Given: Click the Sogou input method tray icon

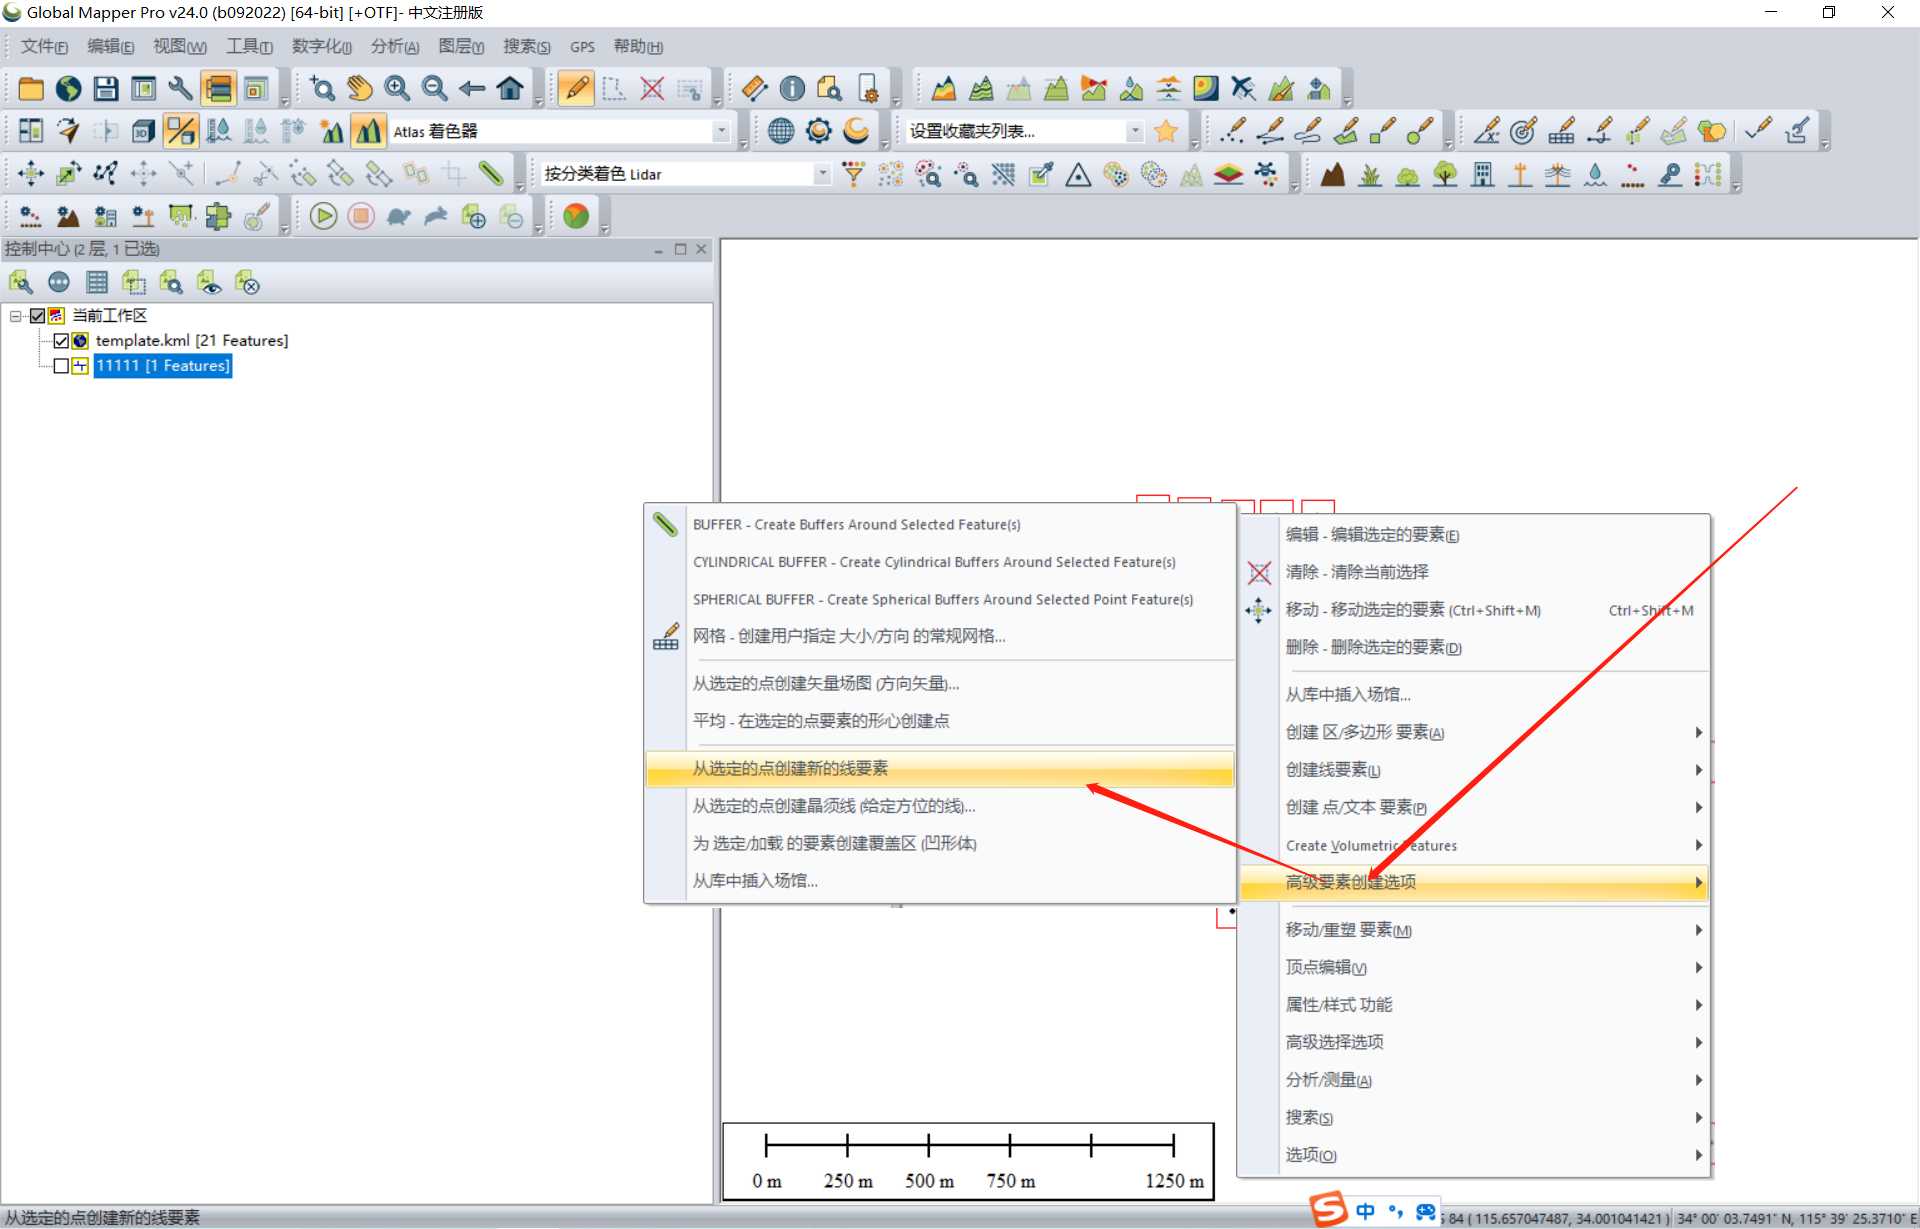Looking at the screenshot, I should click(1329, 1209).
